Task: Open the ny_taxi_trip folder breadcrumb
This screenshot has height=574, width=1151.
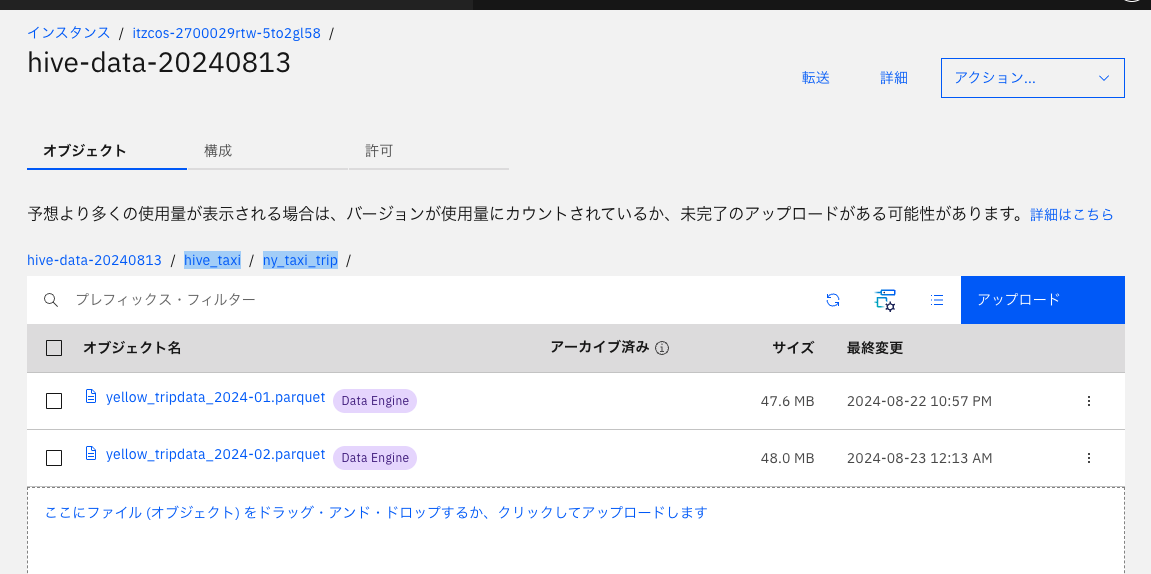Action: (300, 260)
